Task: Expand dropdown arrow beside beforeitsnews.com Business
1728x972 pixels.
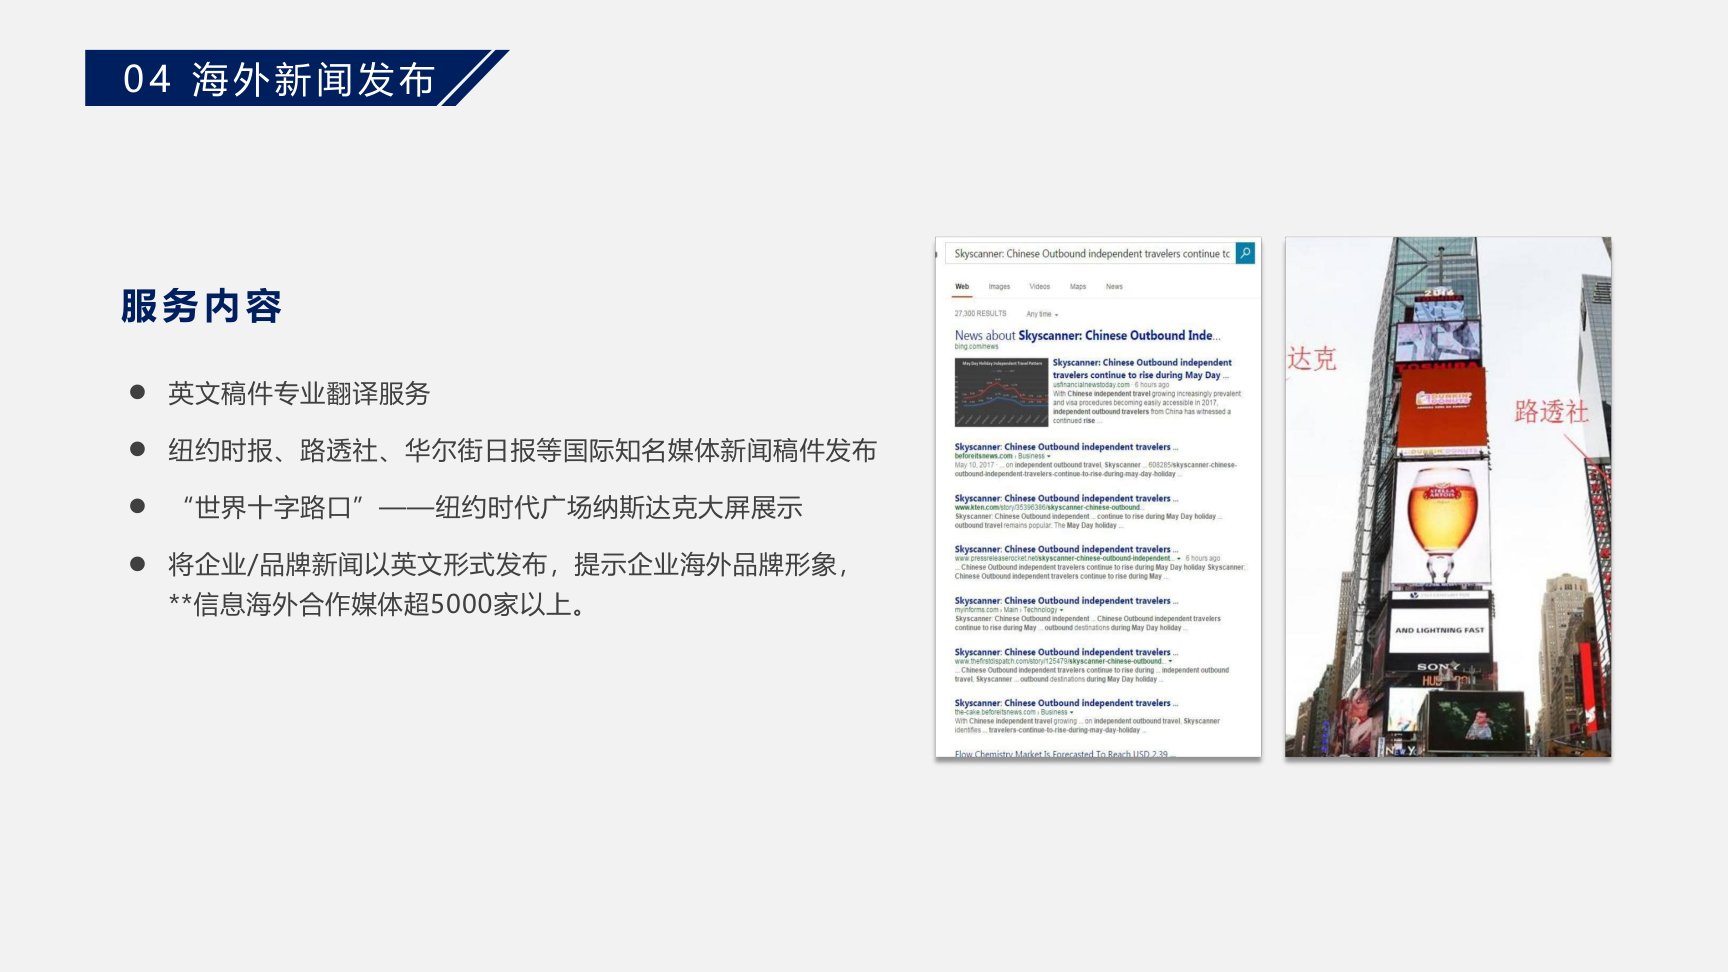Action: [x=1049, y=456]
